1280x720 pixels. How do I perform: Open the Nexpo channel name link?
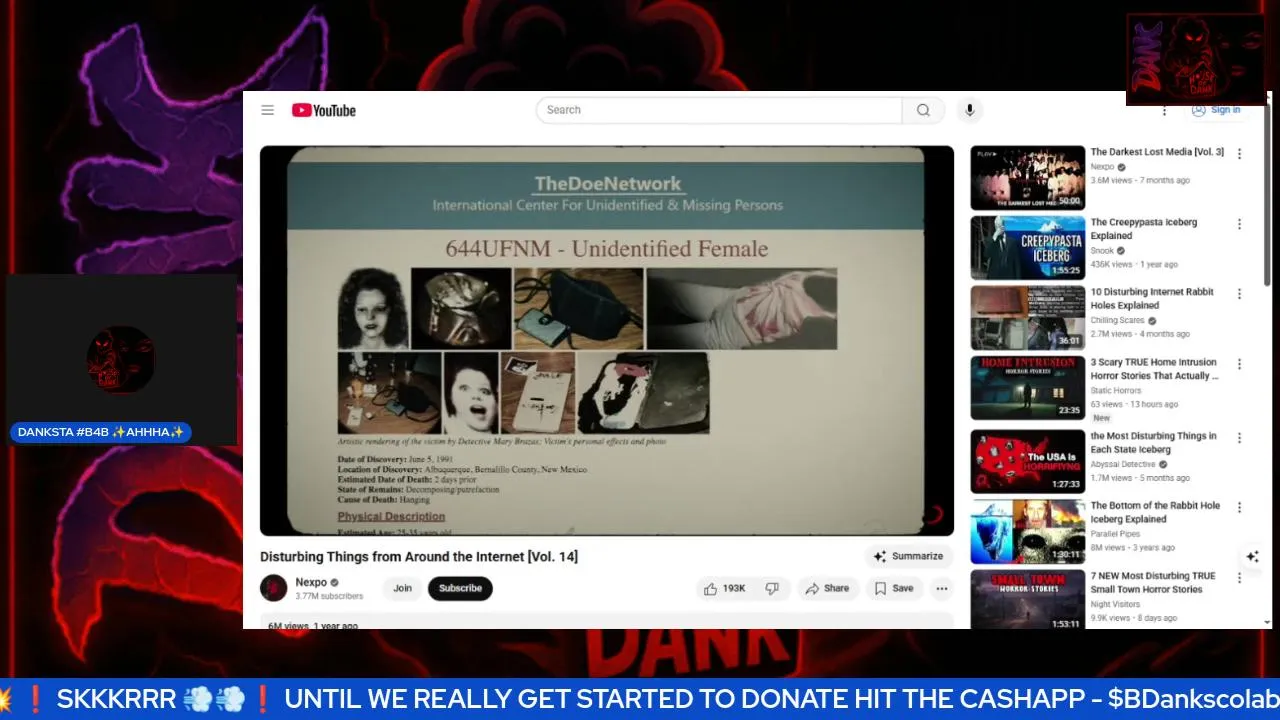pyautogui.click(x=311, y=582)
